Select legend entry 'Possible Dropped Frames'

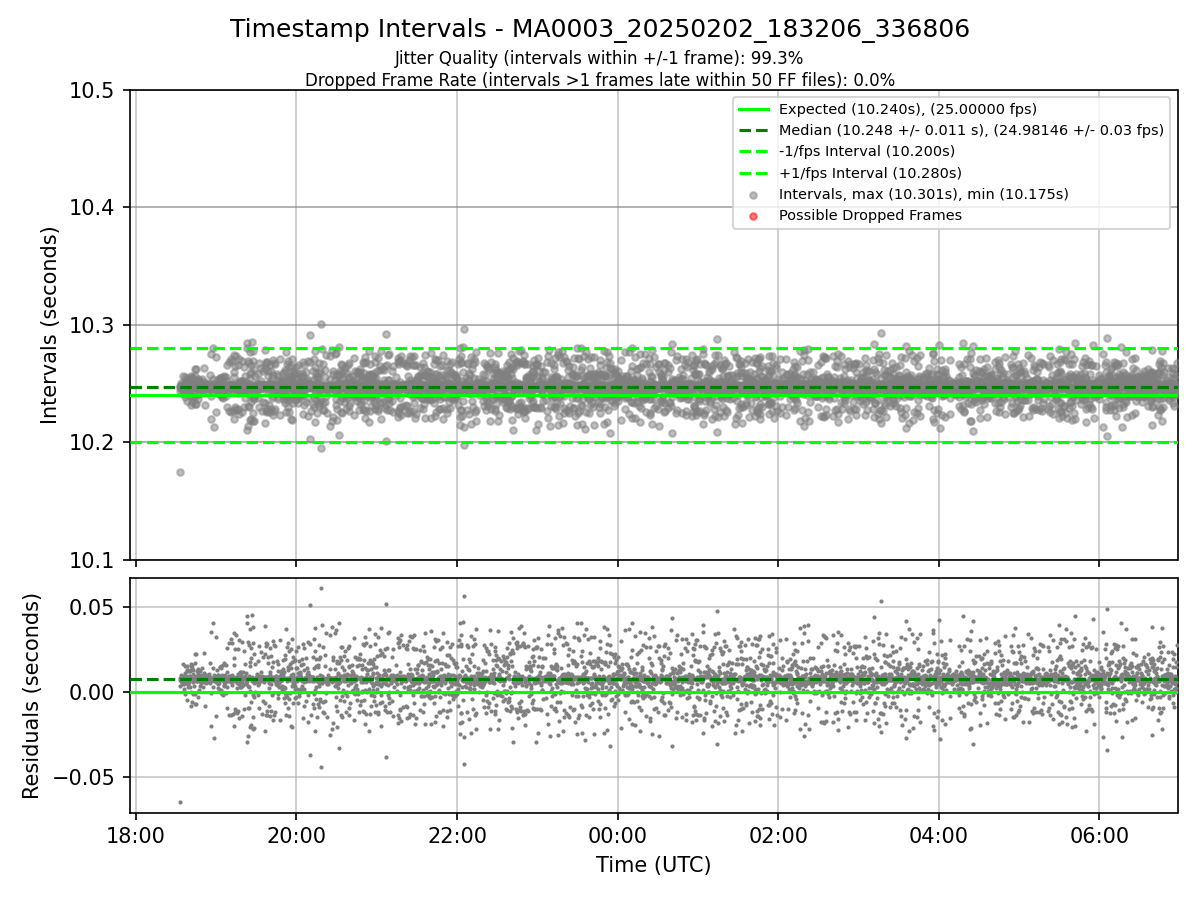coord(870,215)
